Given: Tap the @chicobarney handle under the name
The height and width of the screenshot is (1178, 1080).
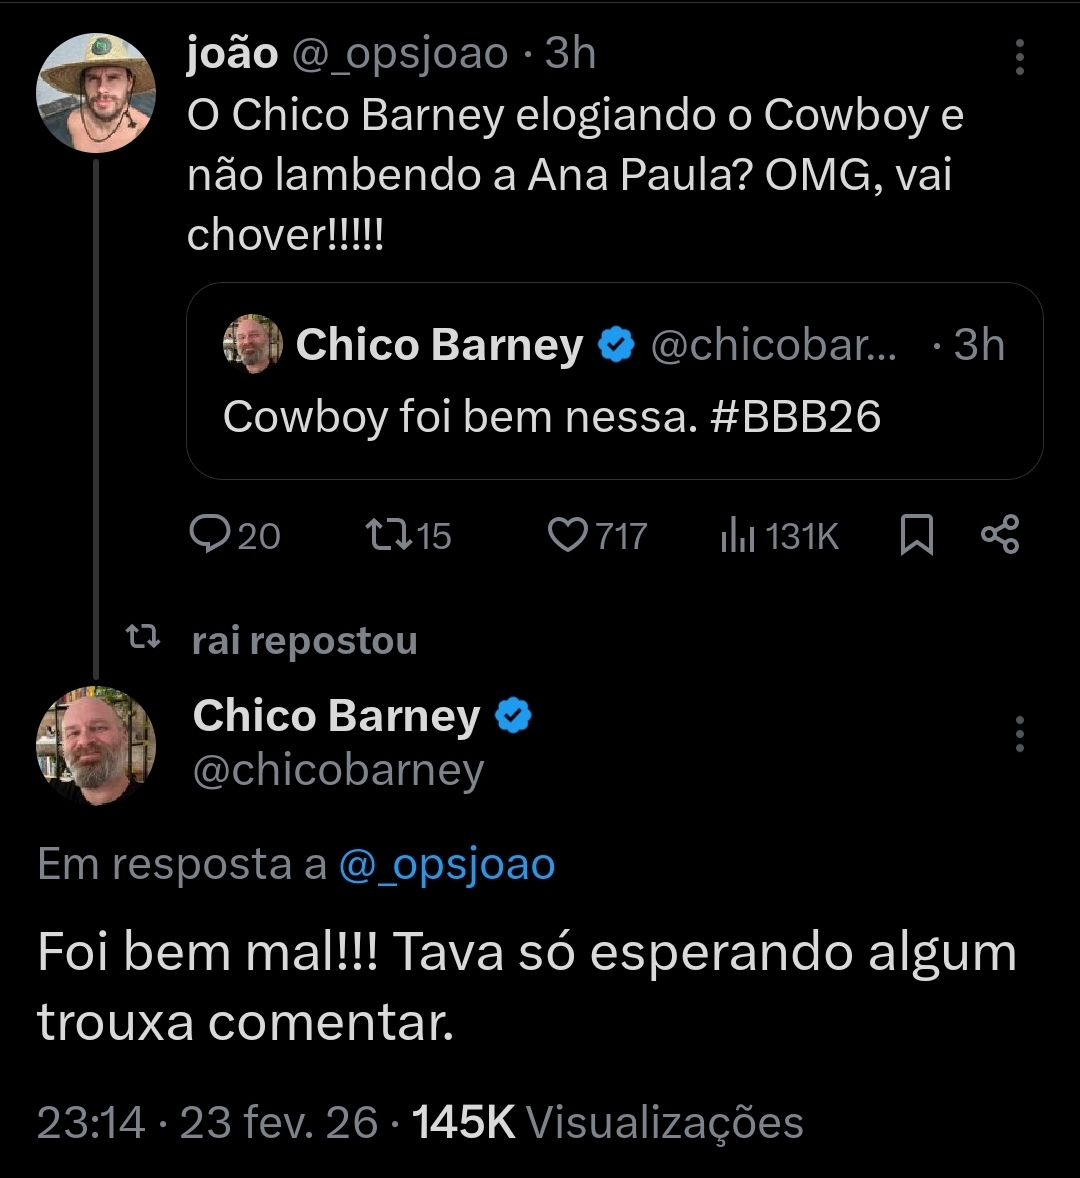Looking at the screenshot, I should click(338, 770).
